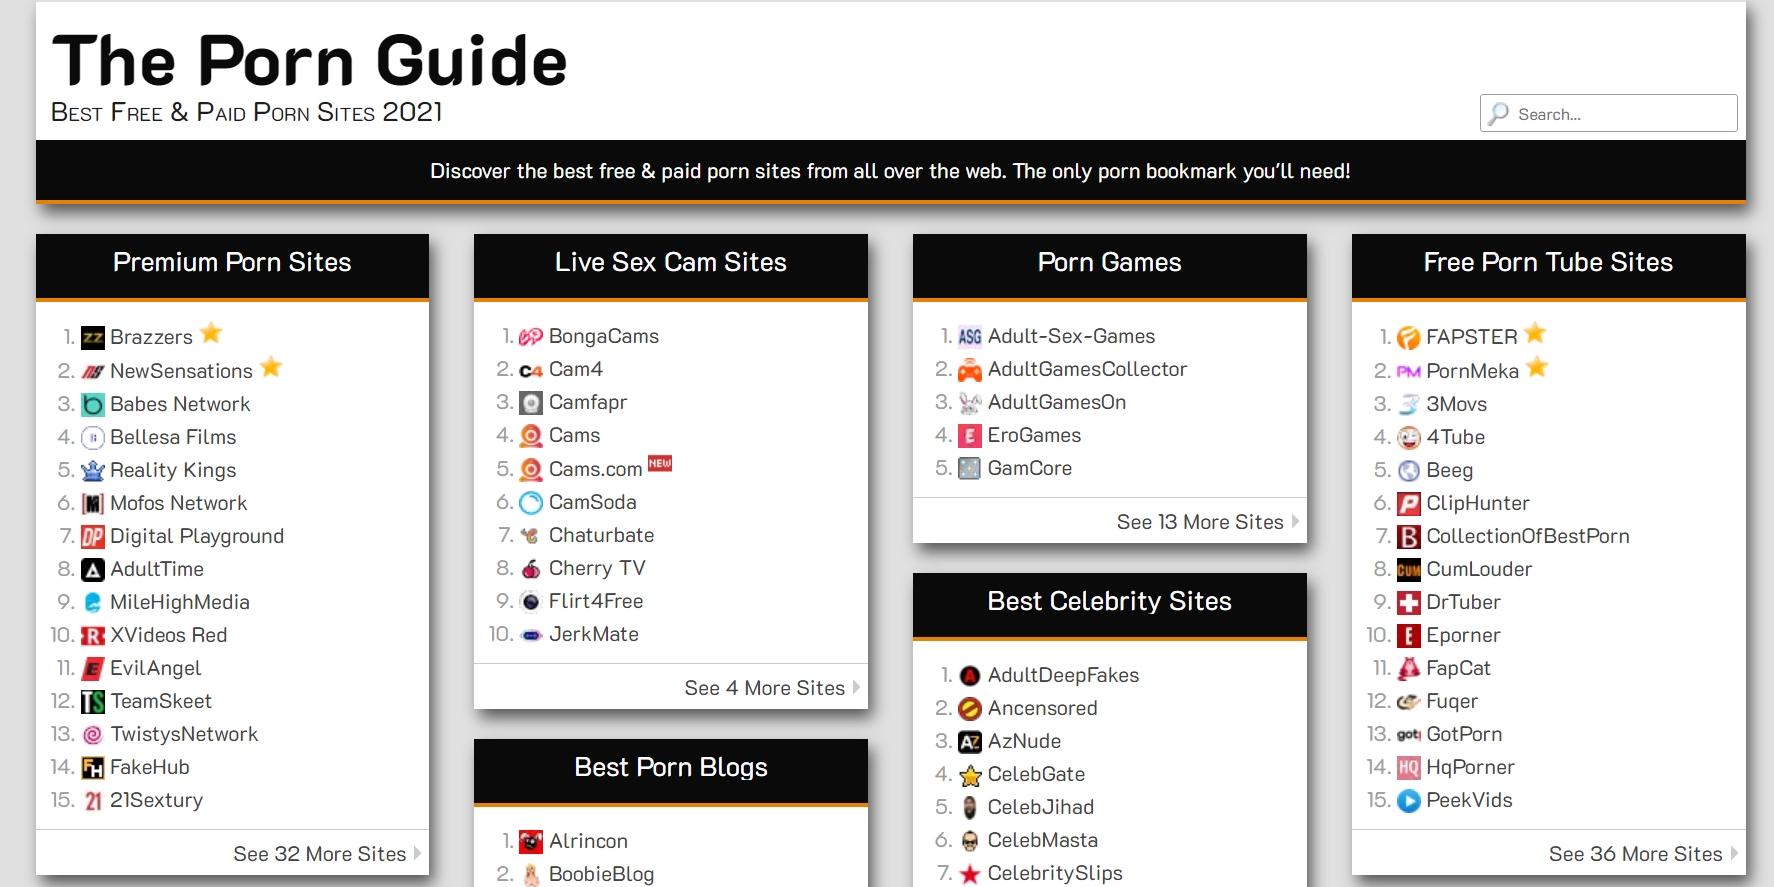The height and width of the screenshot is (887, 1774).
Task: Click the AdultTime favicon icon
Action: [x=93, y=570]
